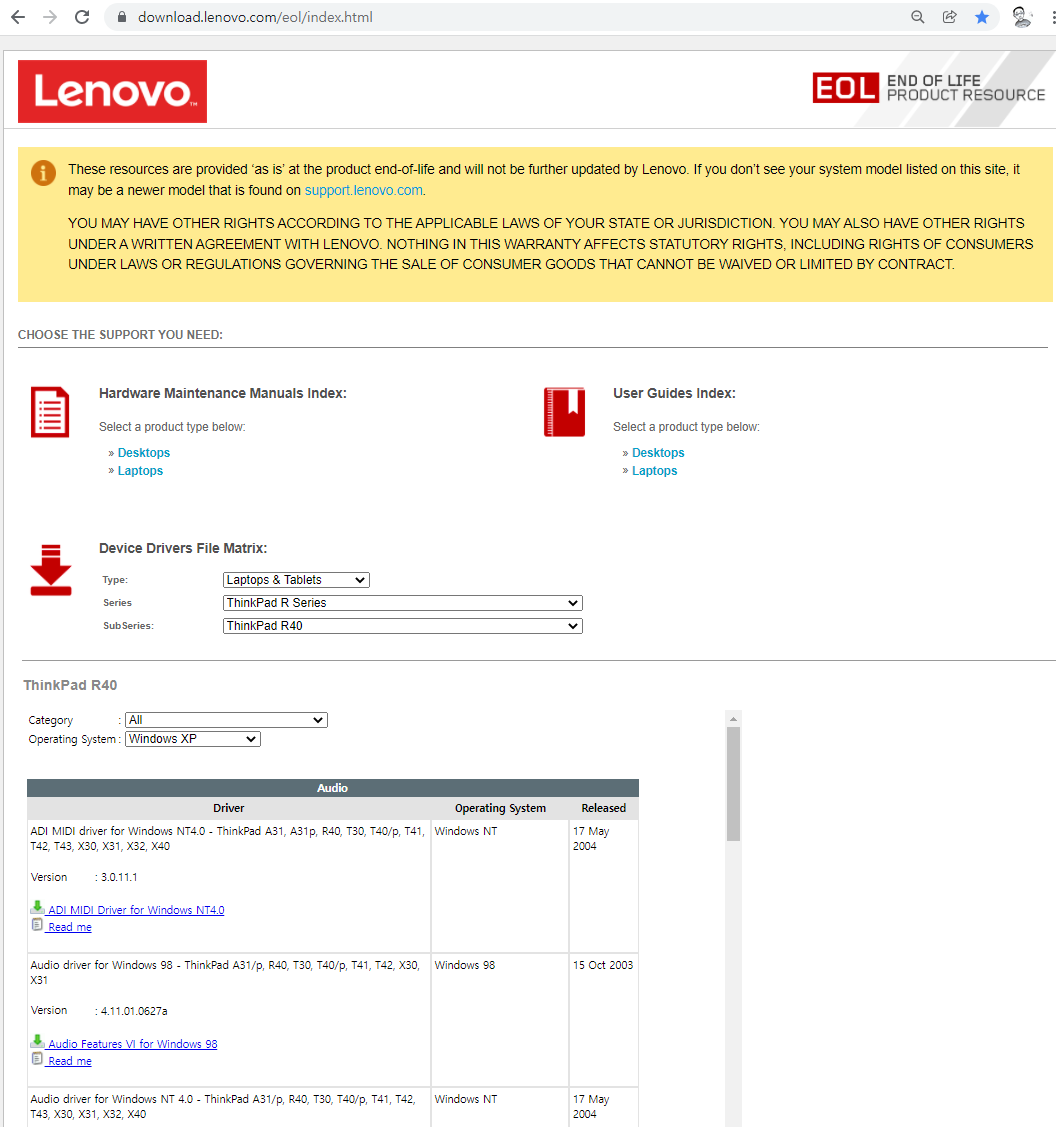Open Operating System dropdown set to Windows XP
Viewport: 1056px width, 1127px height.
click(x=193, y=739)
